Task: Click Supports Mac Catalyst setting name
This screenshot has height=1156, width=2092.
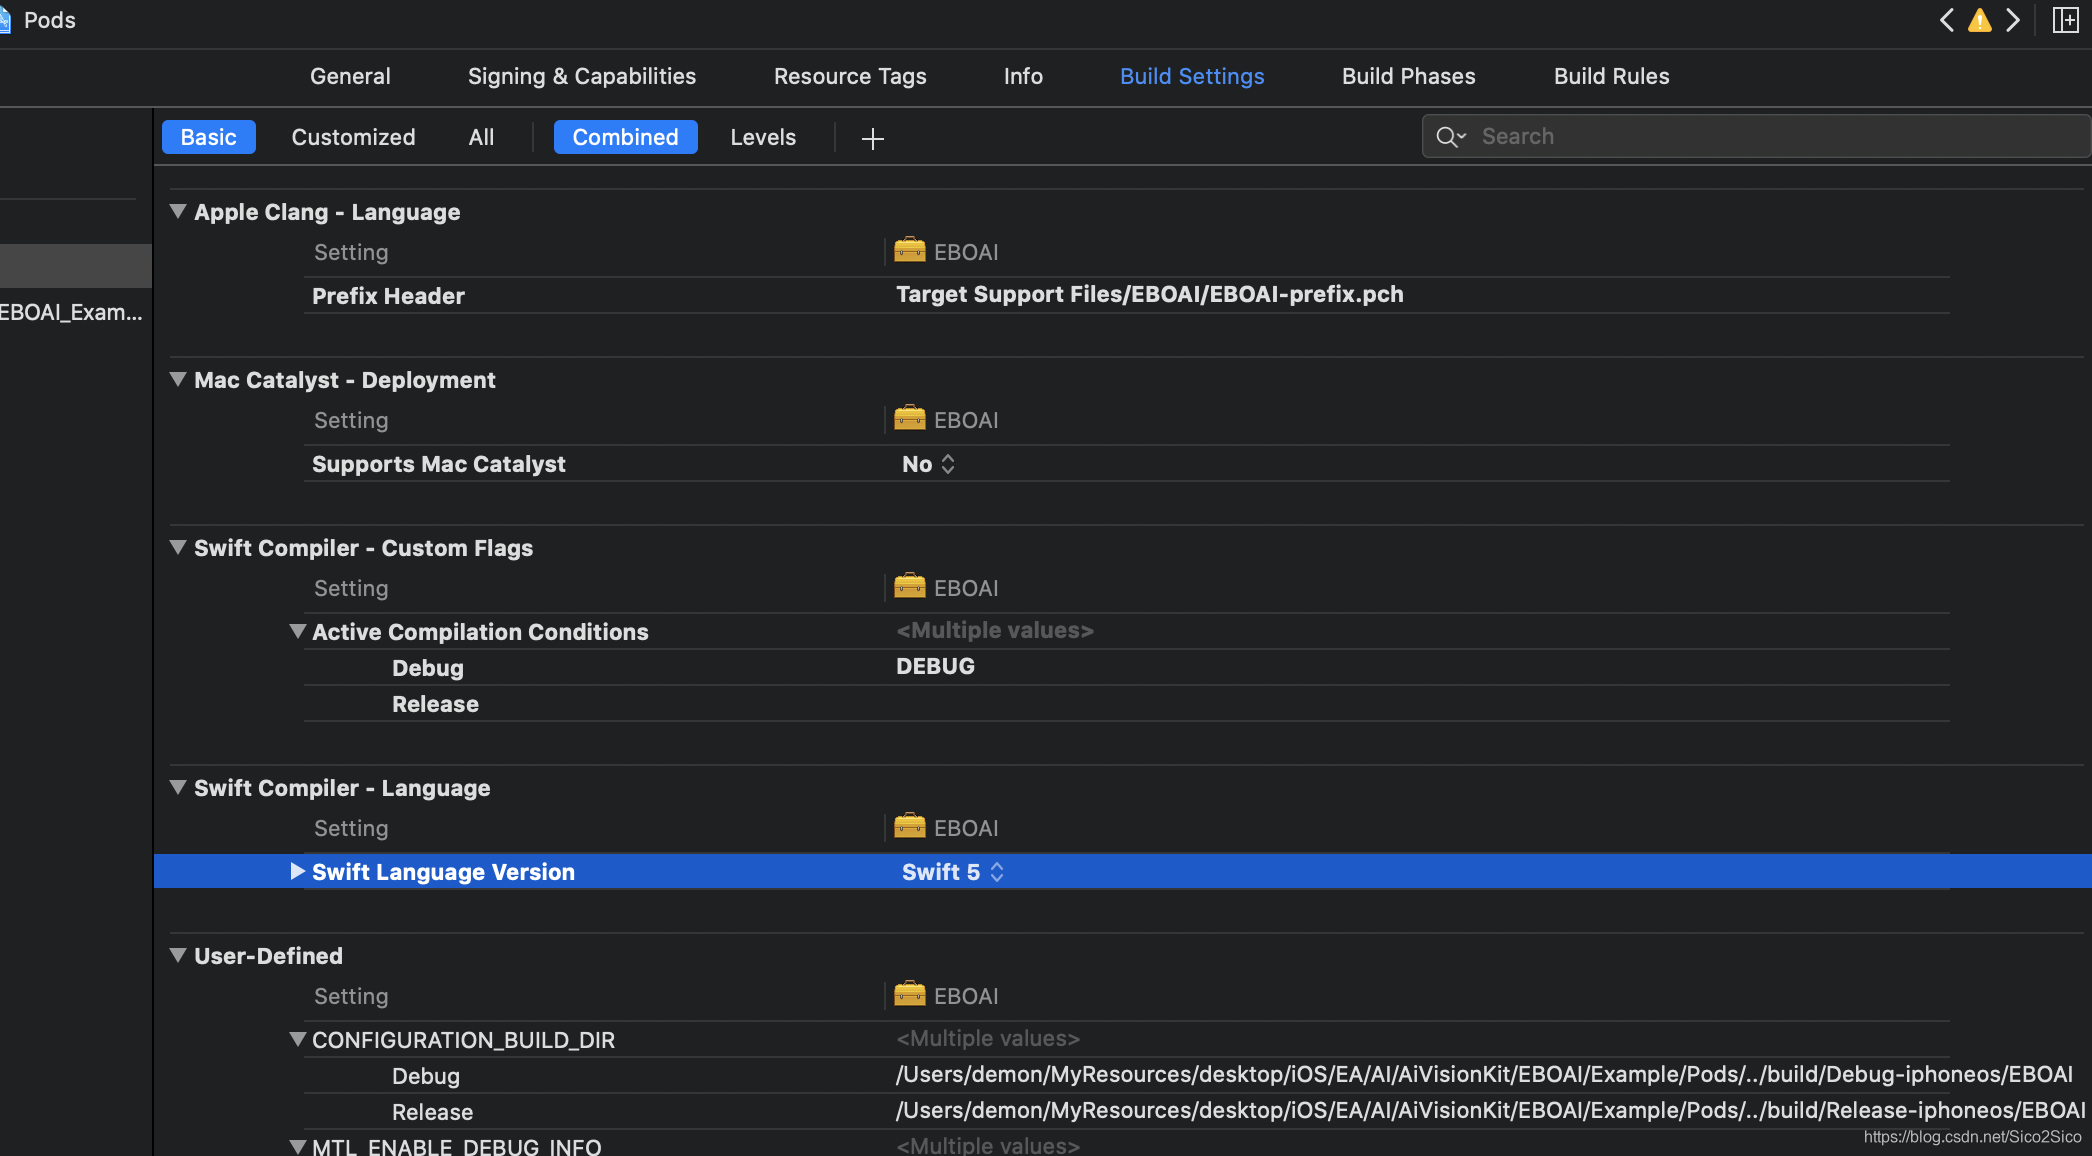Action: pyautogui.click(x=438, y=464)
